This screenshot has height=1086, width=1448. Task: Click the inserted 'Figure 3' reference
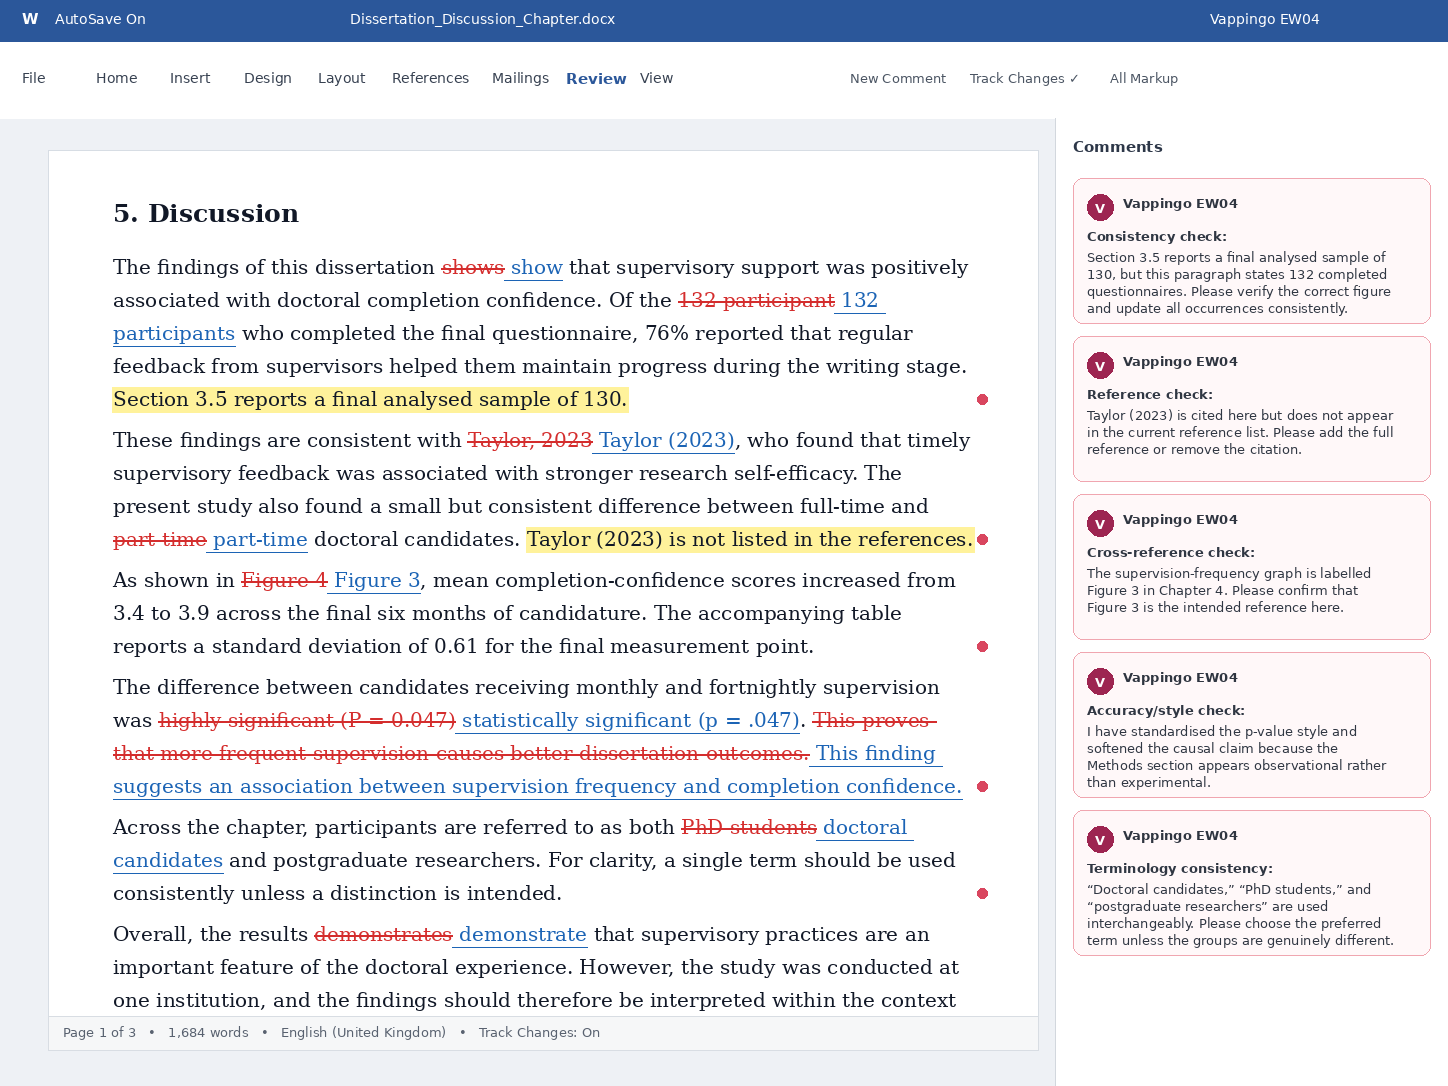(x=377, y=581)
